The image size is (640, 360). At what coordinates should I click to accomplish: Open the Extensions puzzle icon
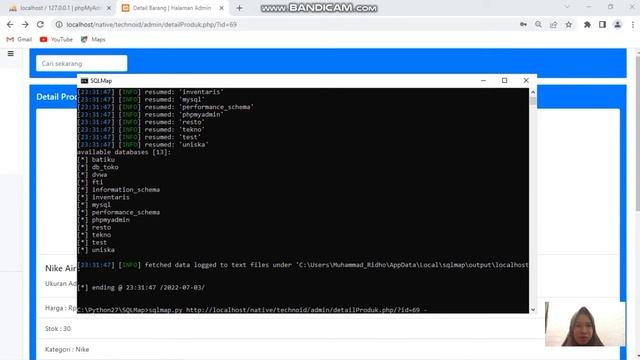(x=587, y=24)
